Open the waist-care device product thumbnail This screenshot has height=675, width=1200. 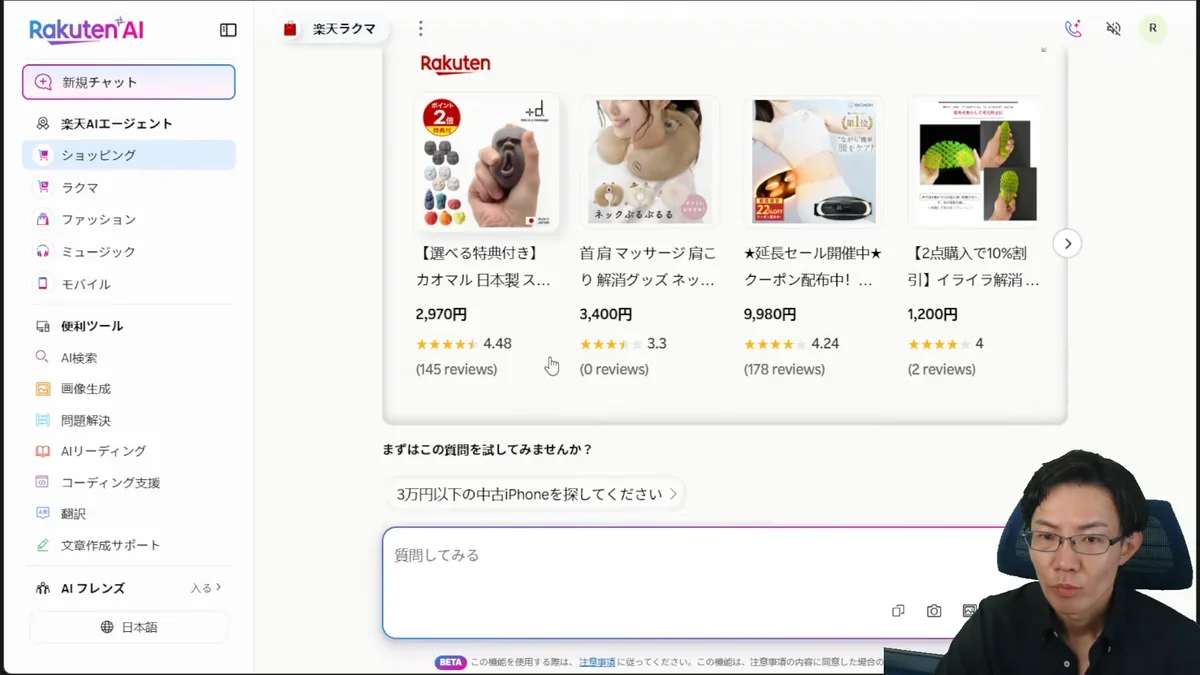(x=814, y=163)
